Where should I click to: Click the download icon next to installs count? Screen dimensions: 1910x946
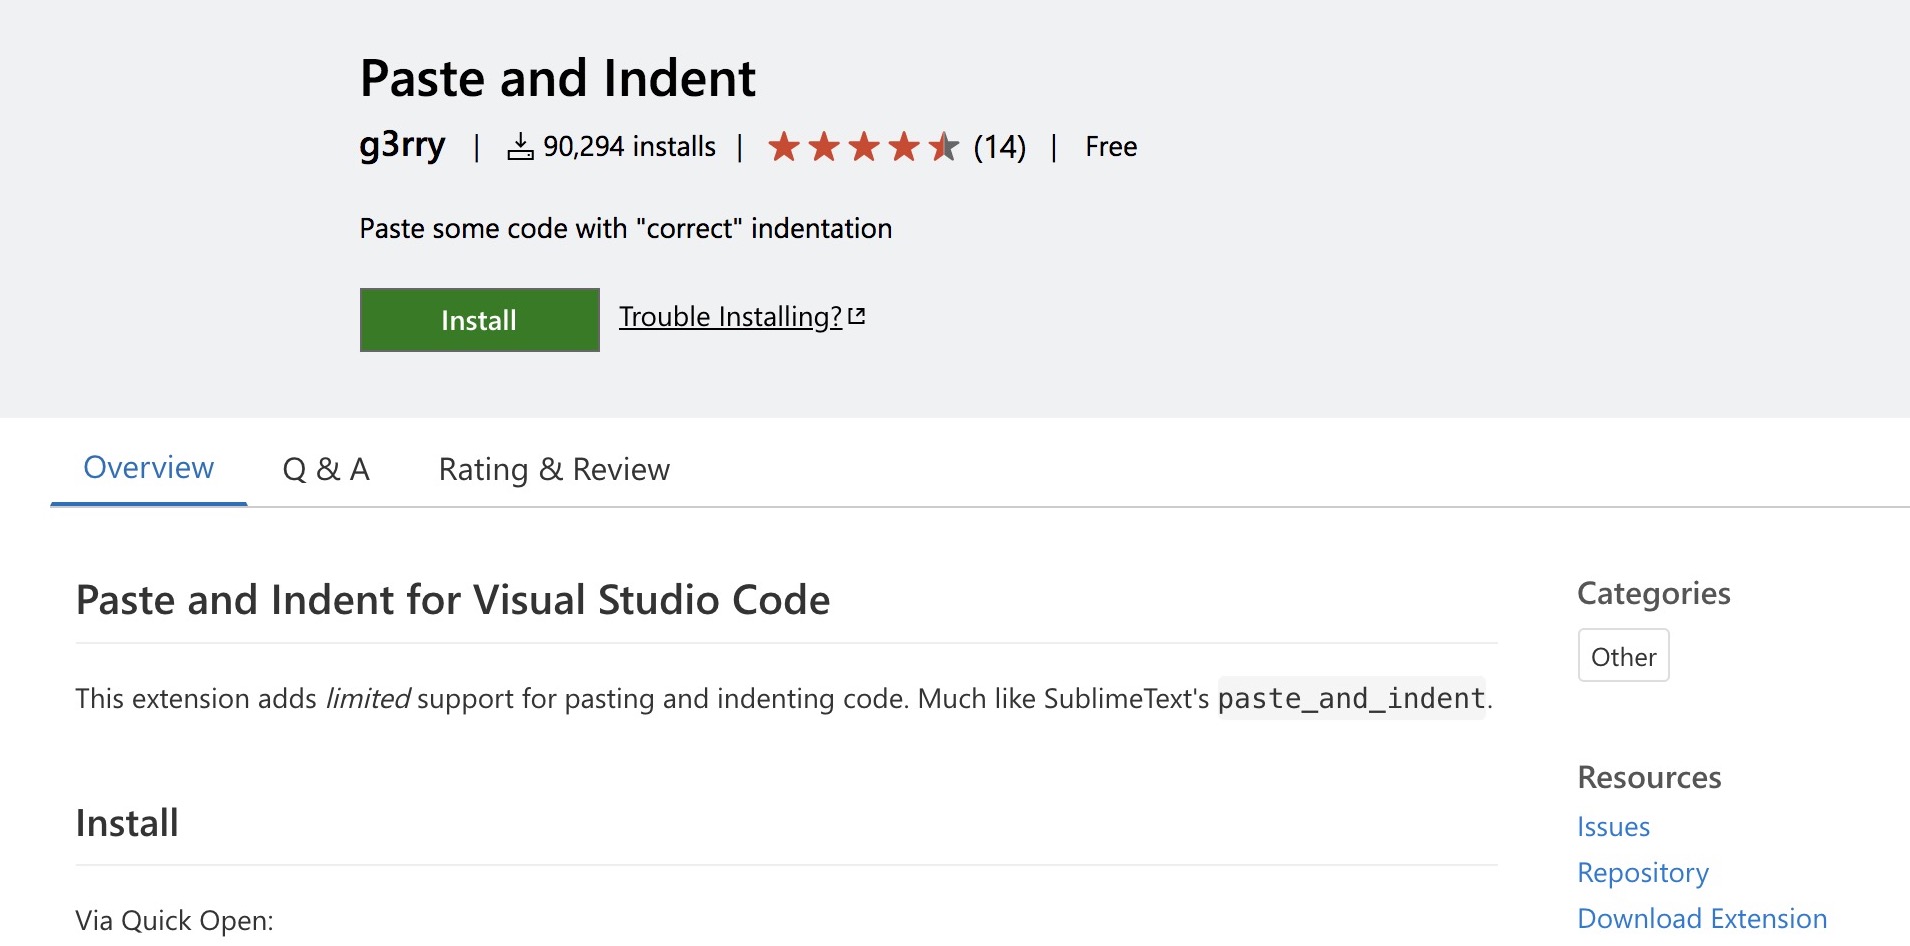pos(520,147)
